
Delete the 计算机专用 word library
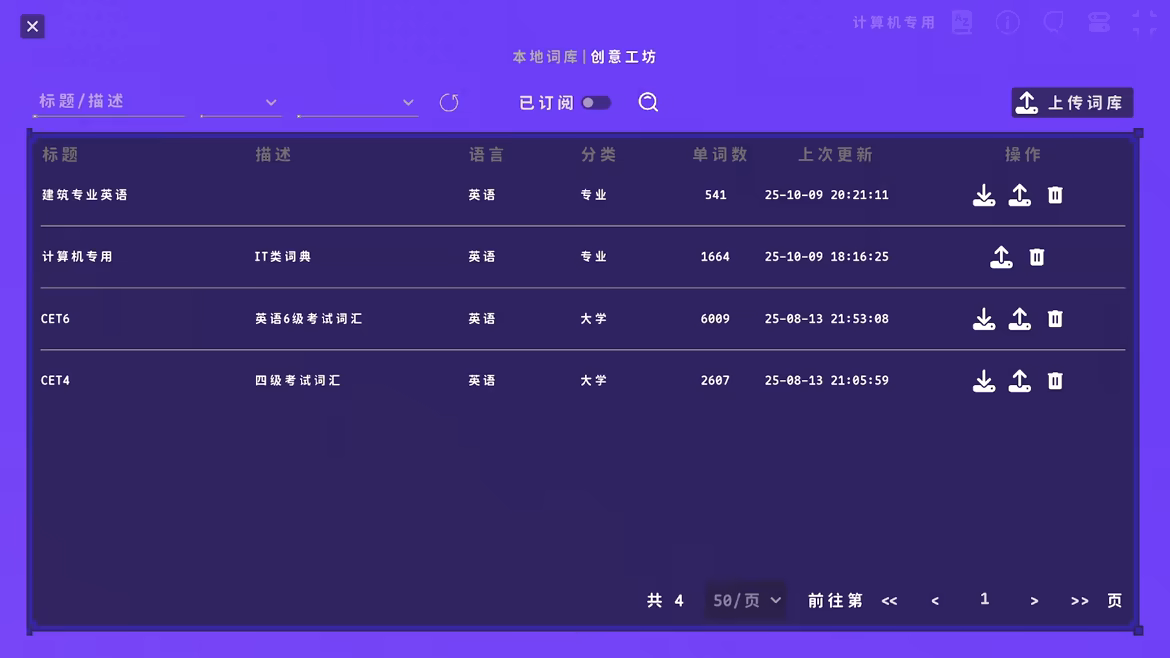1036,257
